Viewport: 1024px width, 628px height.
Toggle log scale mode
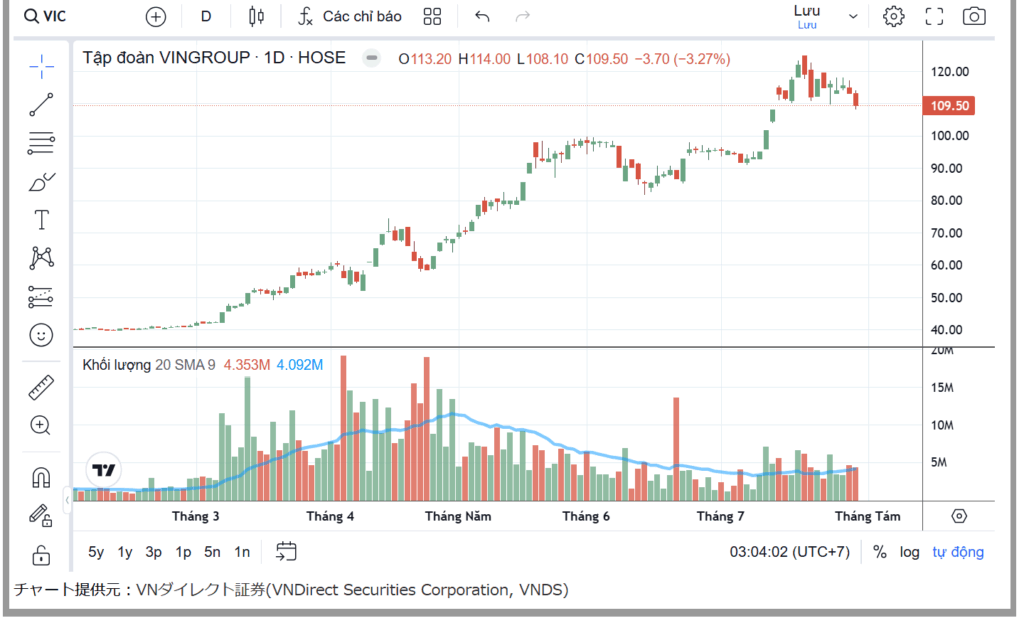909,552
